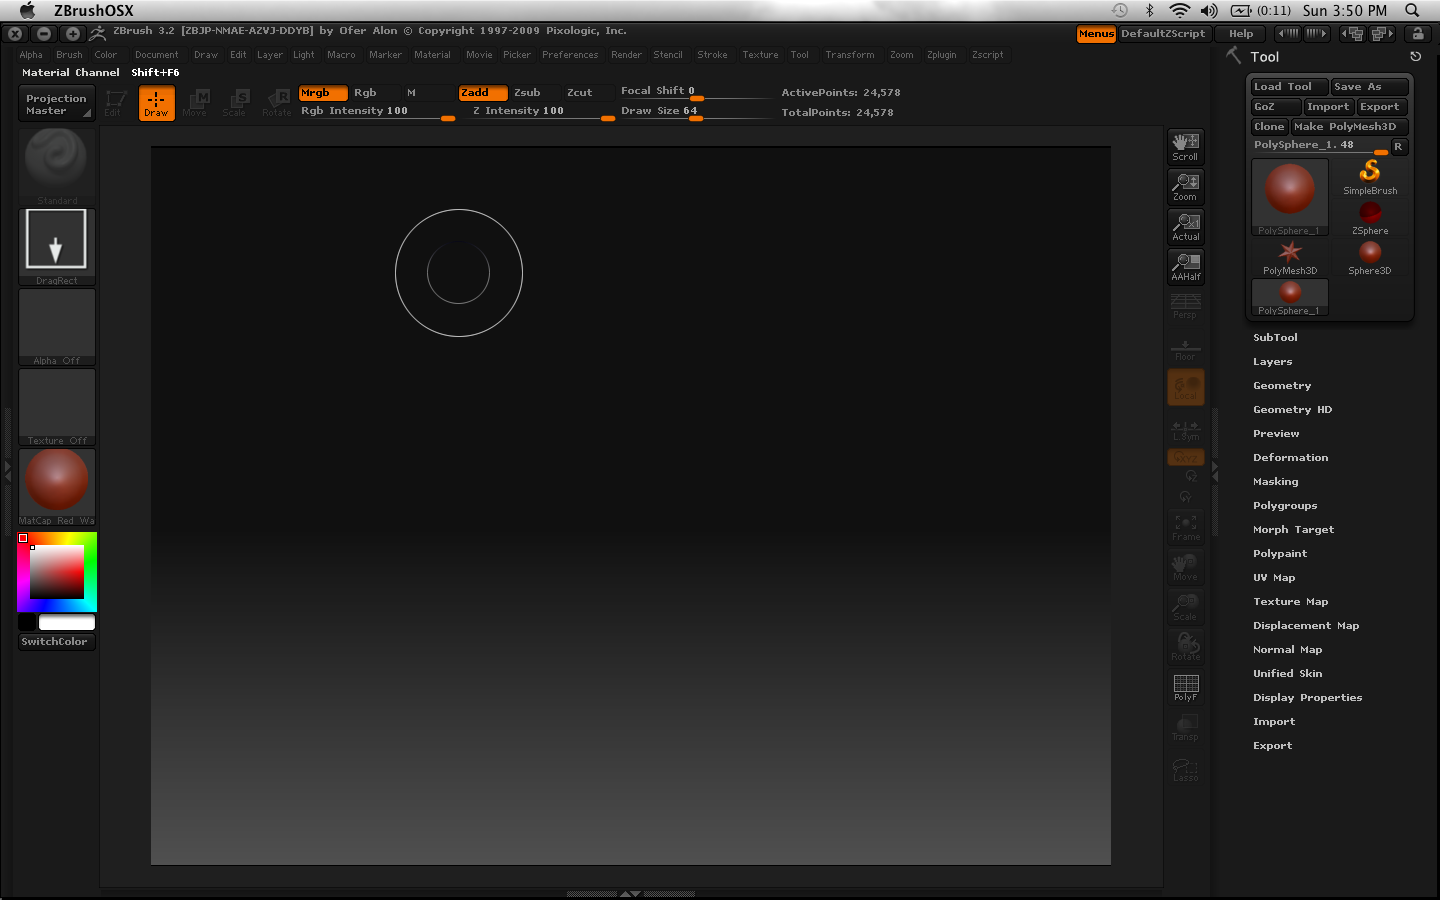Click the Actual size icon
The width and height of the screenshot is (1440, 900).
pyautogui.click(x=1186, y=227)
